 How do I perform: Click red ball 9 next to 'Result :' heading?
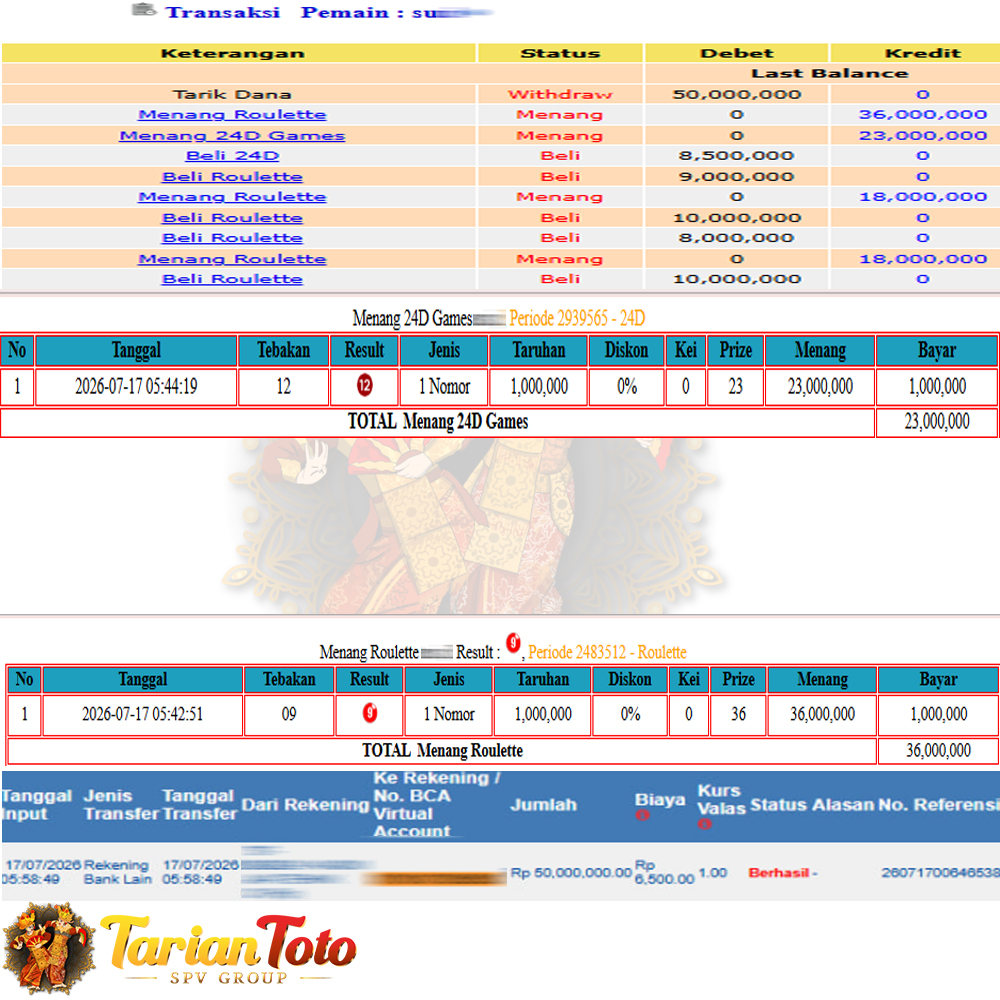pos(513,643)
